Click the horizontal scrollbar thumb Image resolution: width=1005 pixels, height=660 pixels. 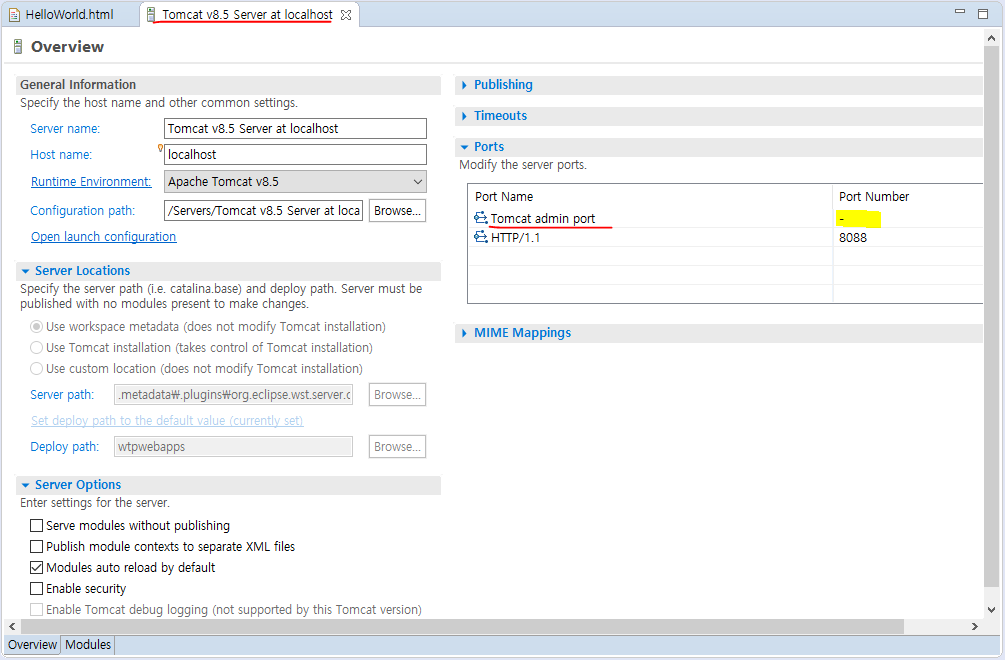coord(462,626)
